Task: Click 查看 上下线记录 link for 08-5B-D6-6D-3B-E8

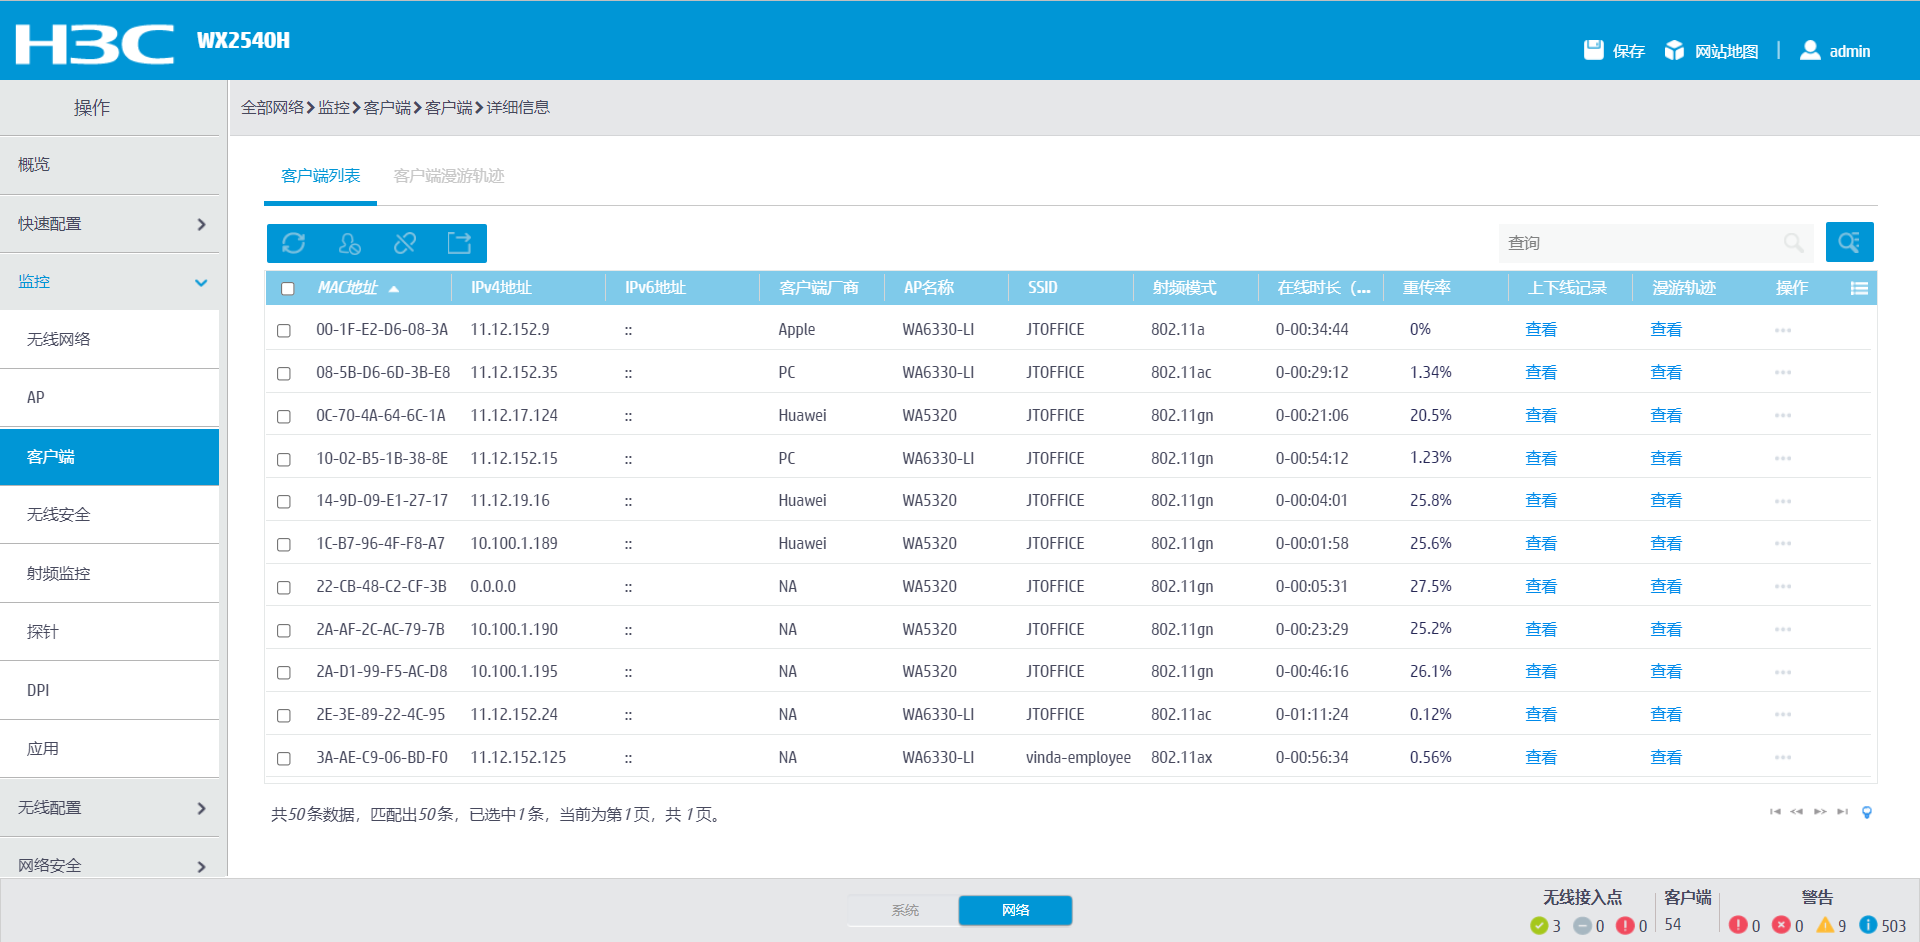Action: coord(1540,373)
